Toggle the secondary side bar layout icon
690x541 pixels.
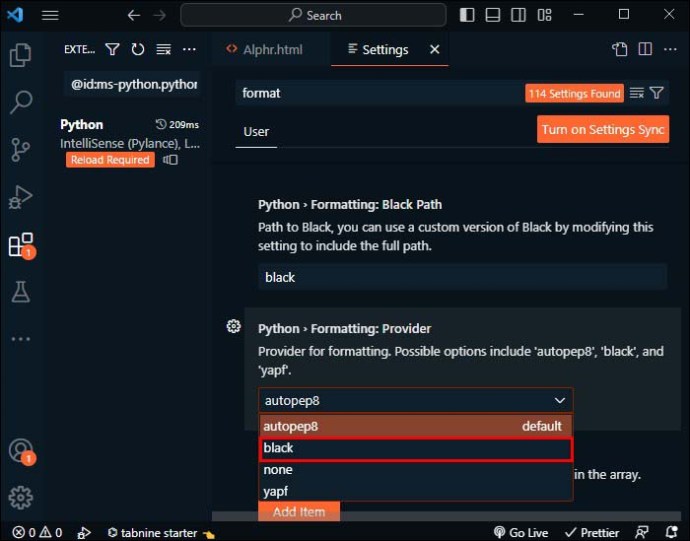point(518,15)
